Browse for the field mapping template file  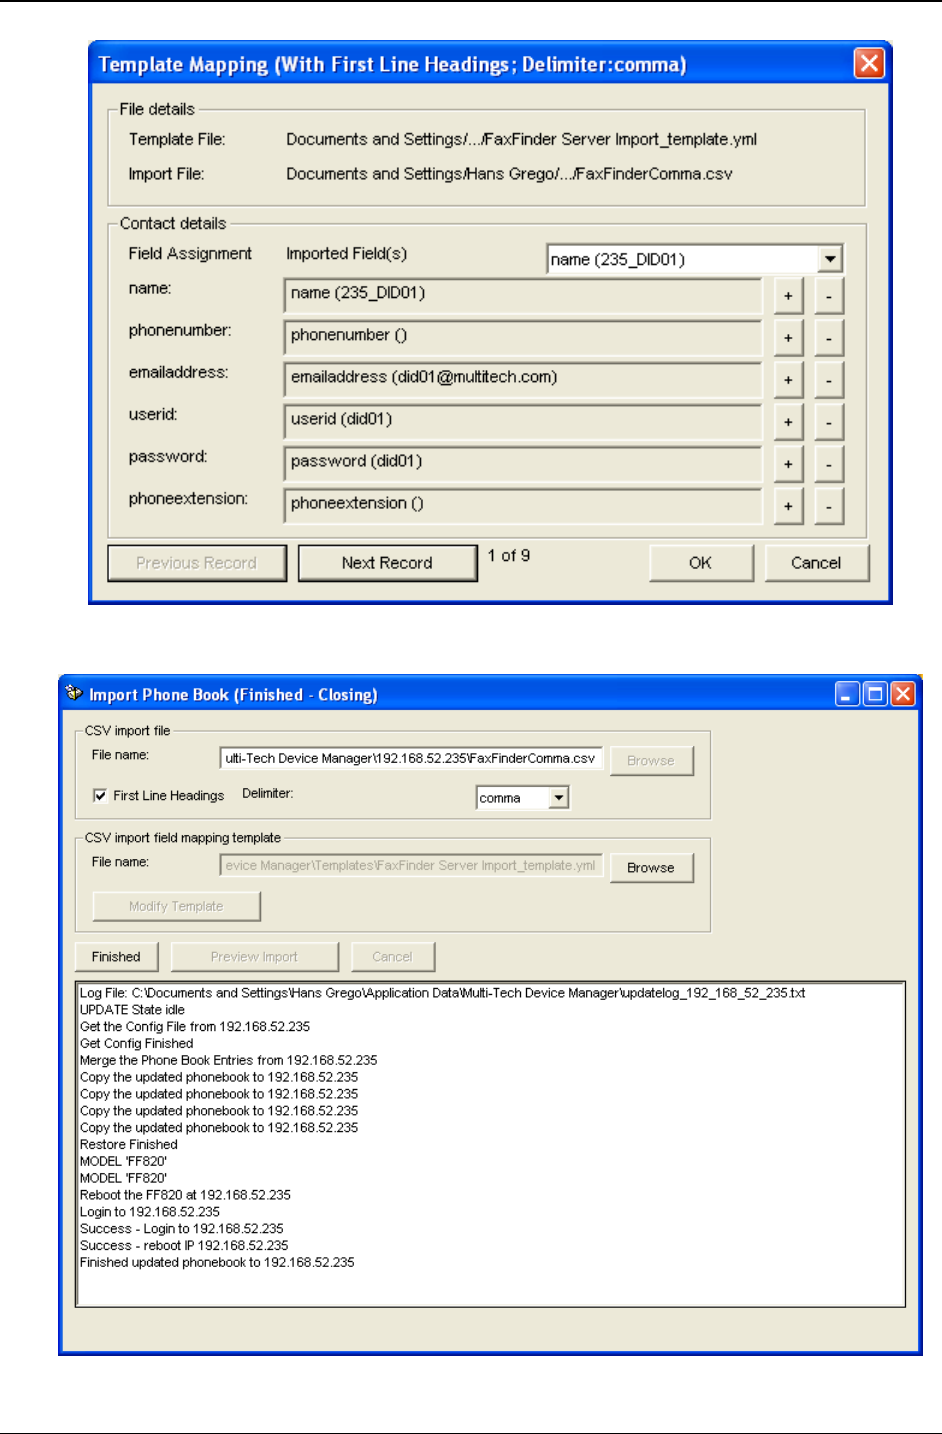click(x=651, y=867)
